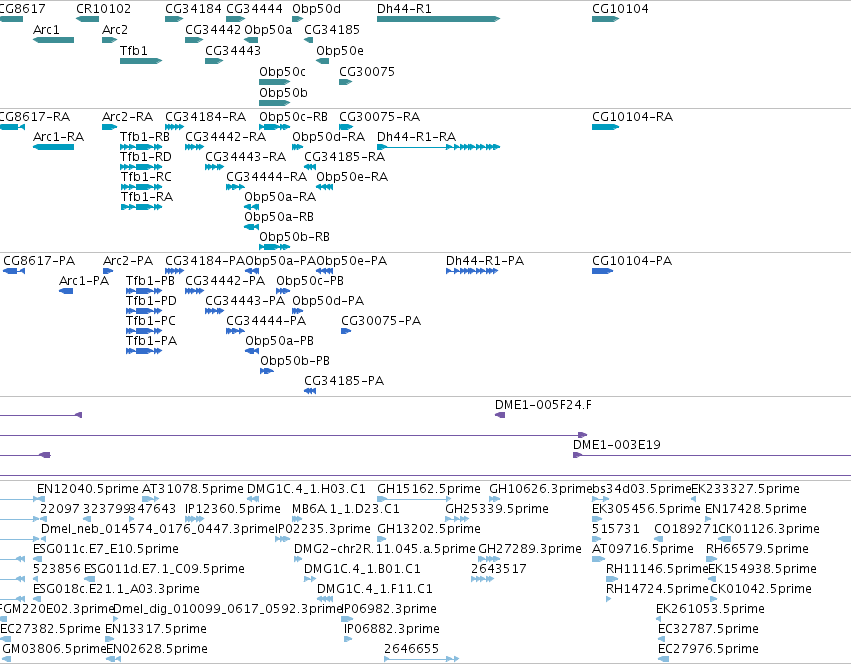This screenshot has width=851, height=664.
Task: Click the Arc2 gene label
Action: coord(115,30)
